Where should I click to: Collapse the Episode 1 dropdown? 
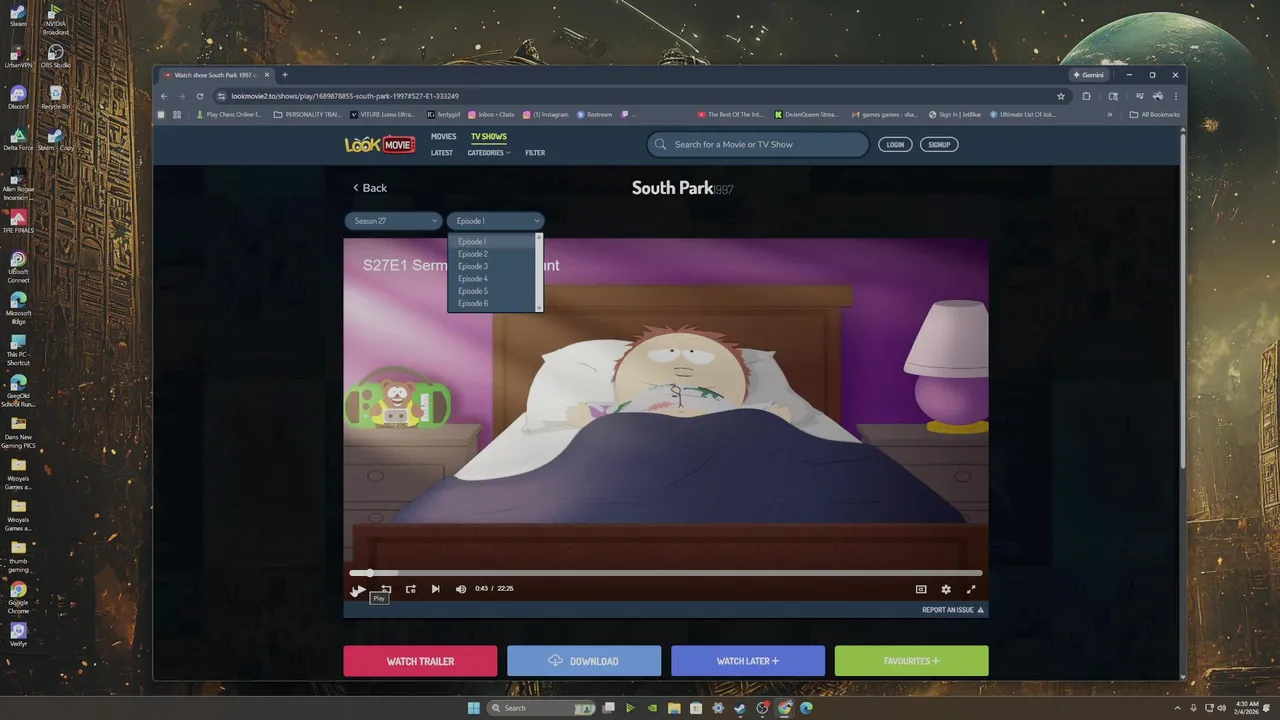coord(495,221)
